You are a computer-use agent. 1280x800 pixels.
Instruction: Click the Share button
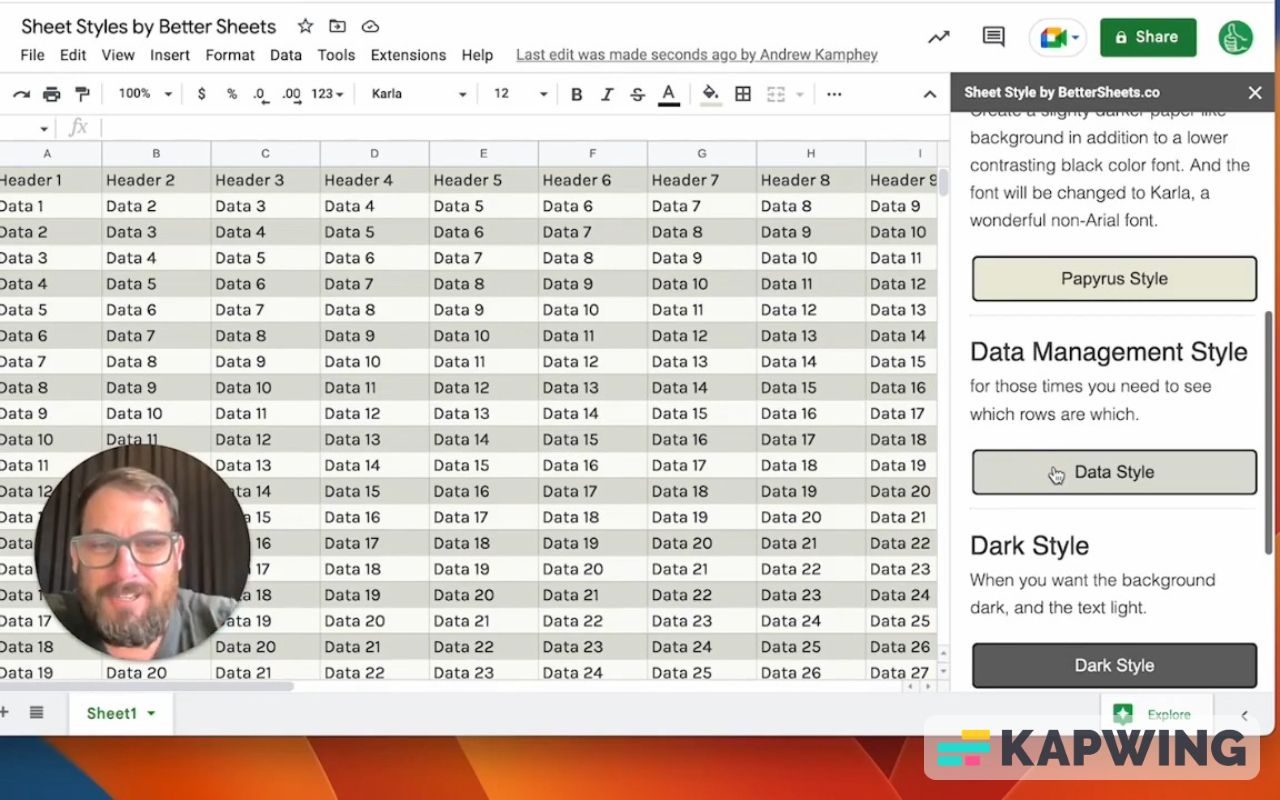[x=1148, y=37]
